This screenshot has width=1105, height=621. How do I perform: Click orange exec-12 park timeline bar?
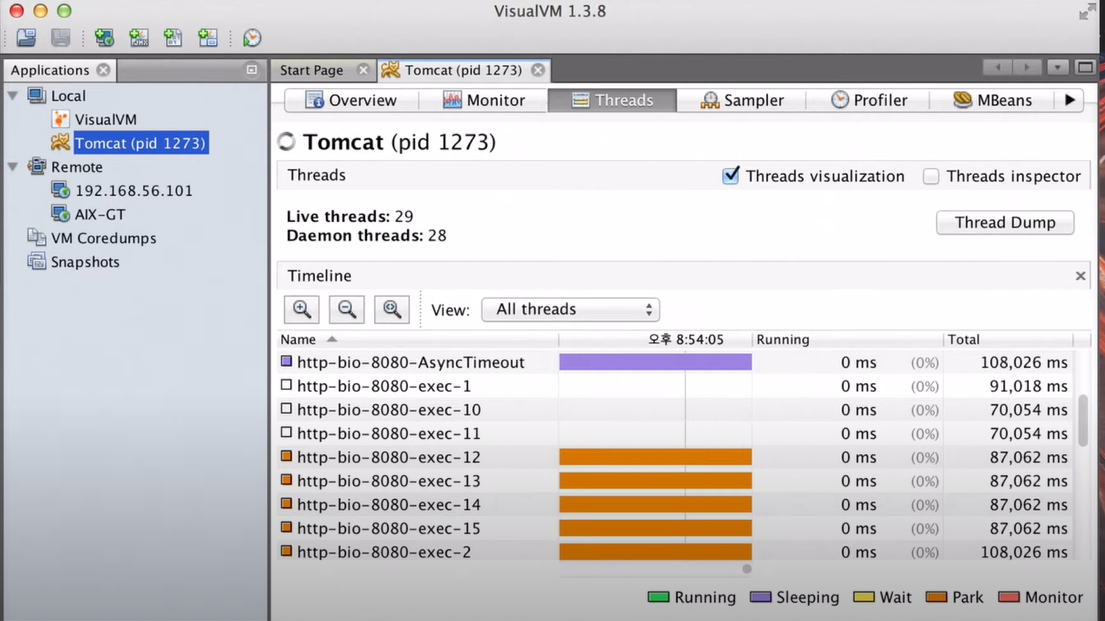(655, 457)
